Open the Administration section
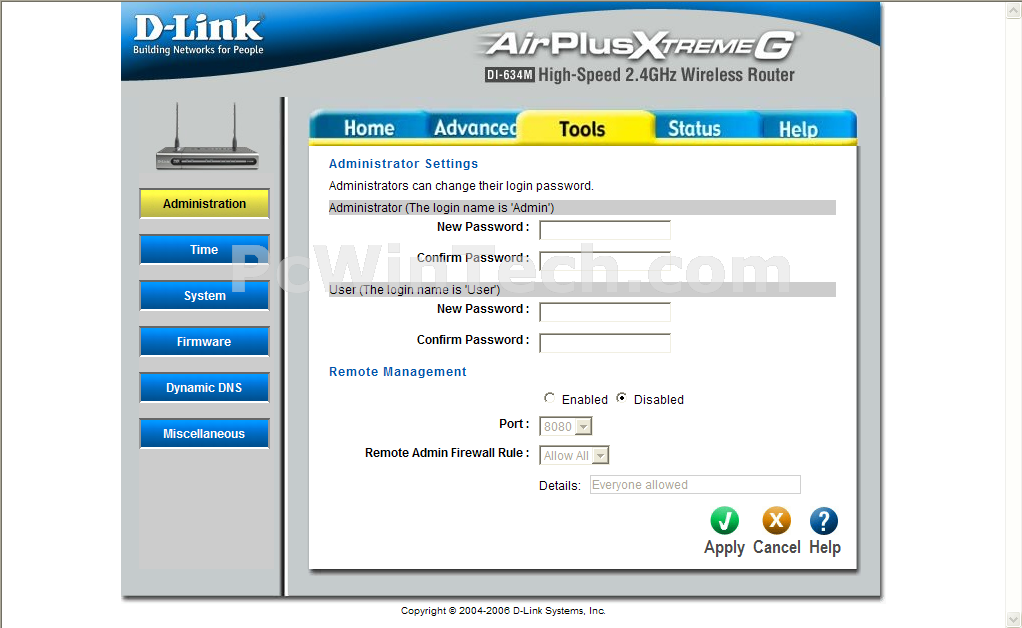This screenshot has width=1022, height=628. click(x=205, y=204)
